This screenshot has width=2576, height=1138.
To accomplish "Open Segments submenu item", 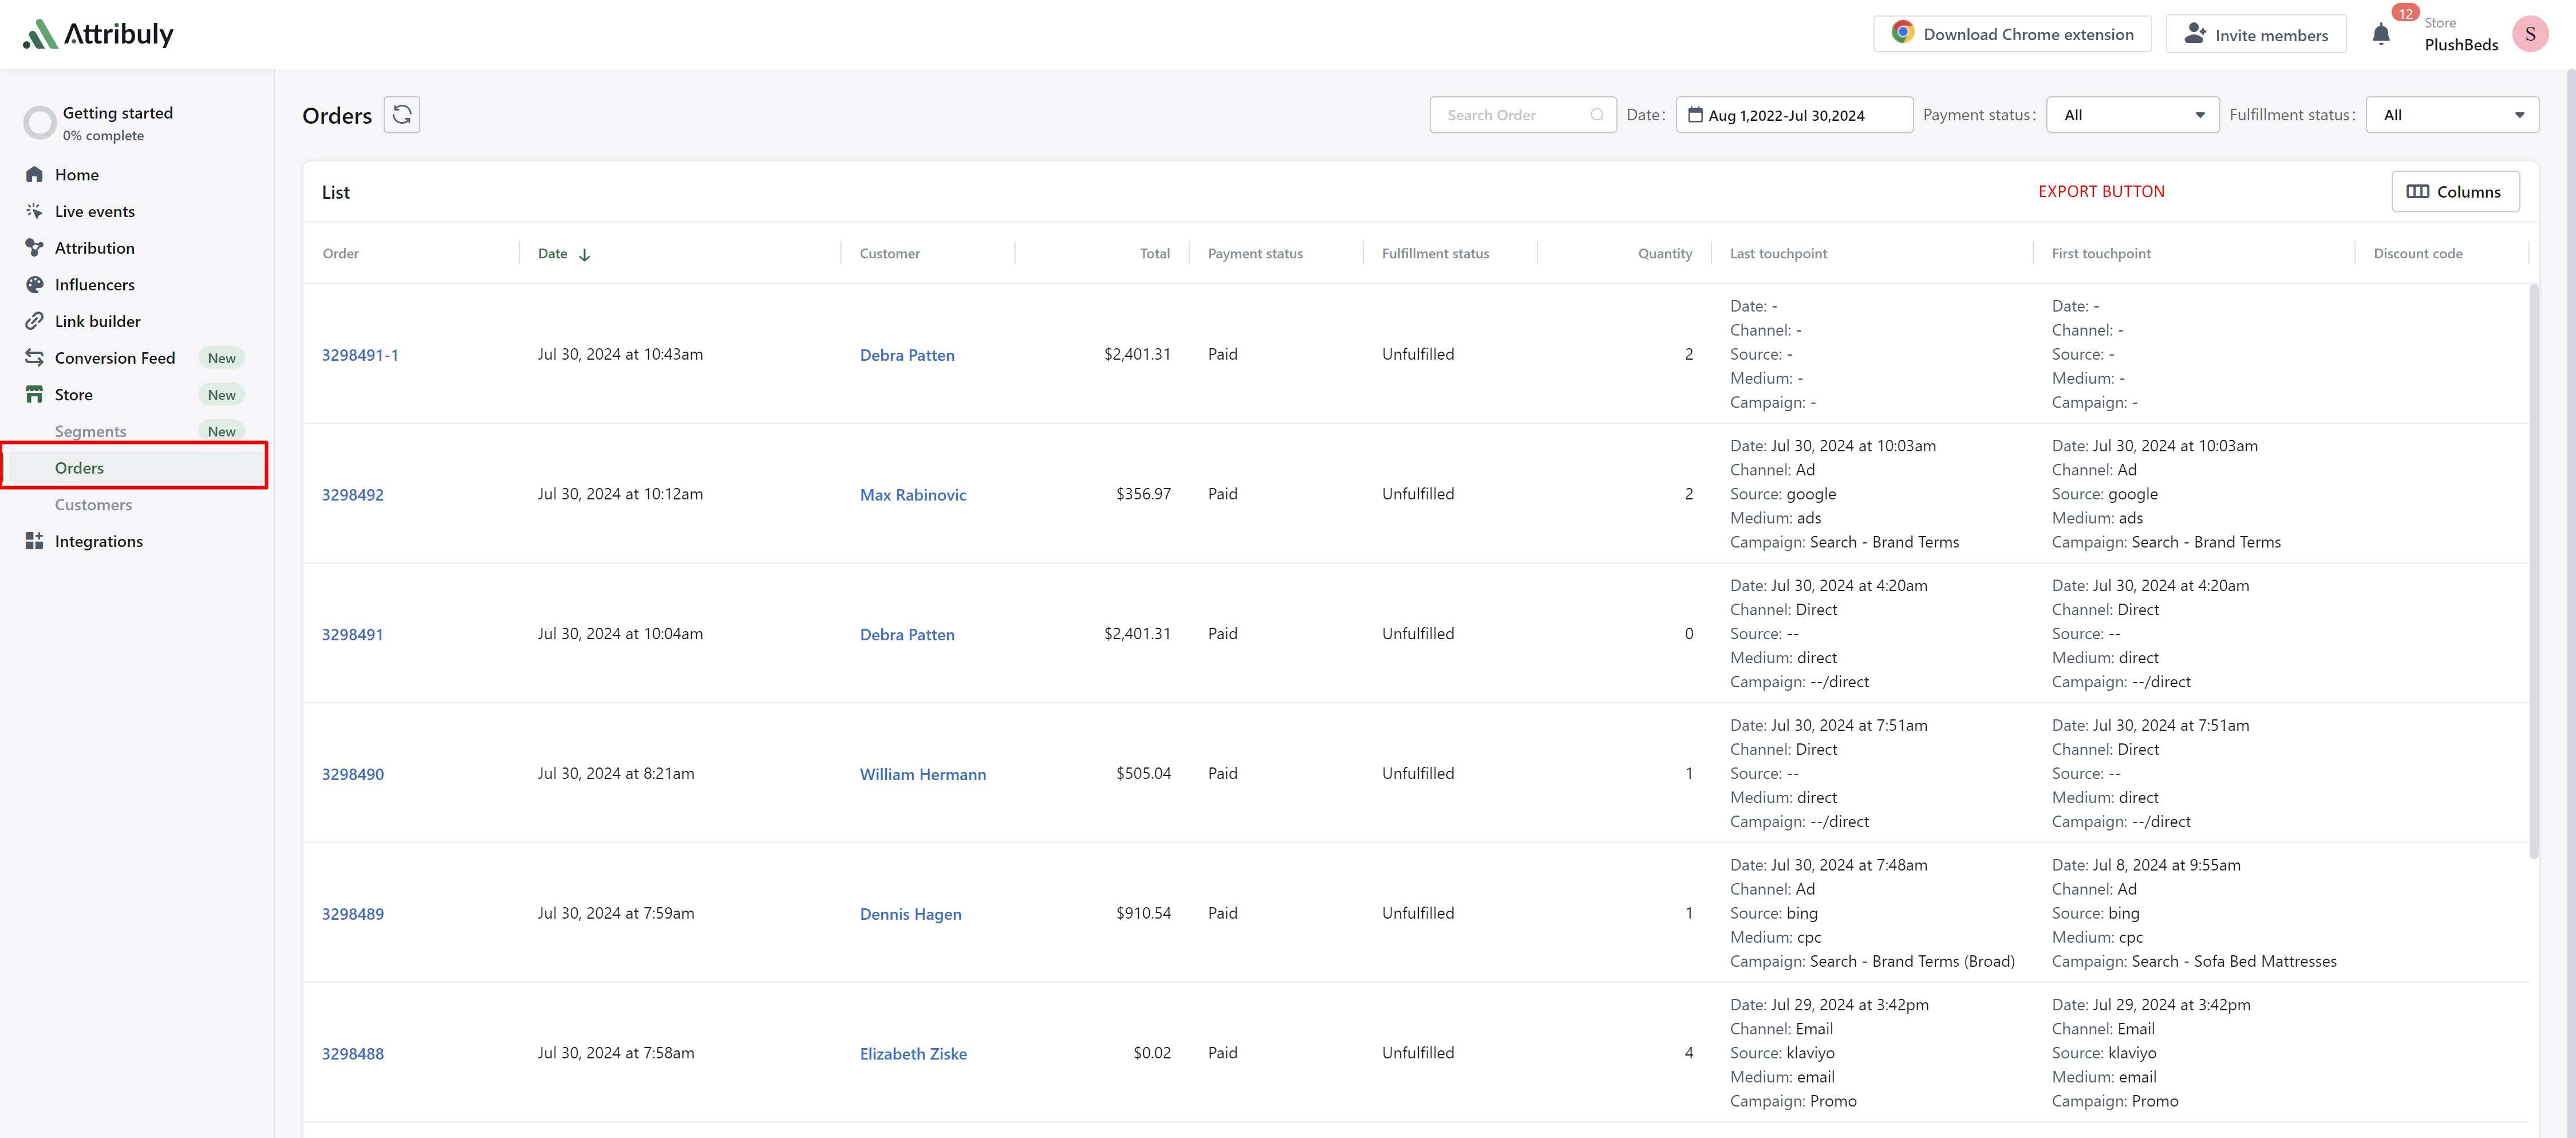I will pos(91,431).
